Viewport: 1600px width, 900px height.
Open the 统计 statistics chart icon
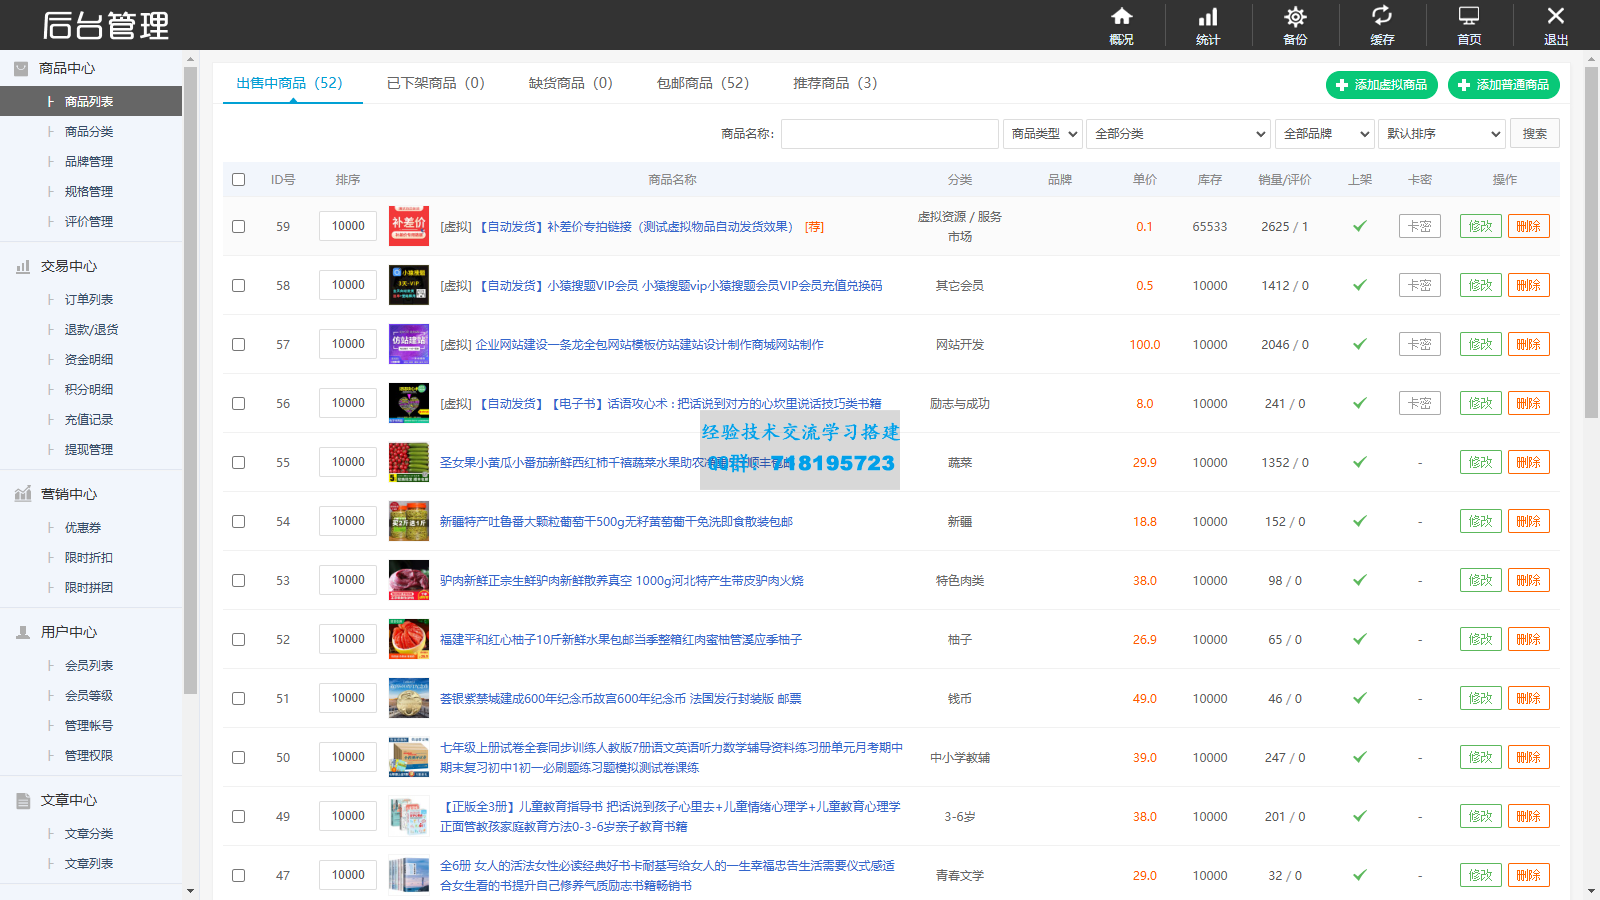(x=1208, y=17)
